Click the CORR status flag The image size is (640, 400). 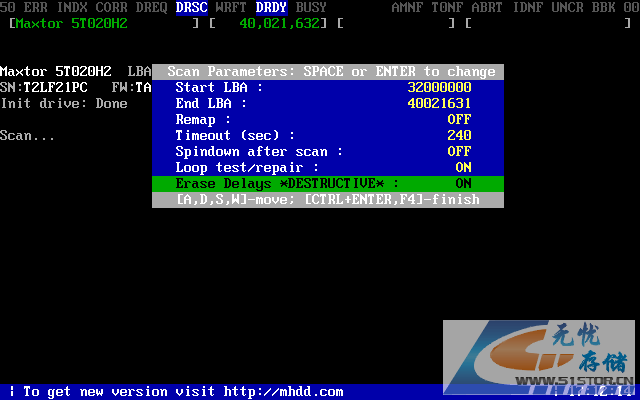[111, 7]
